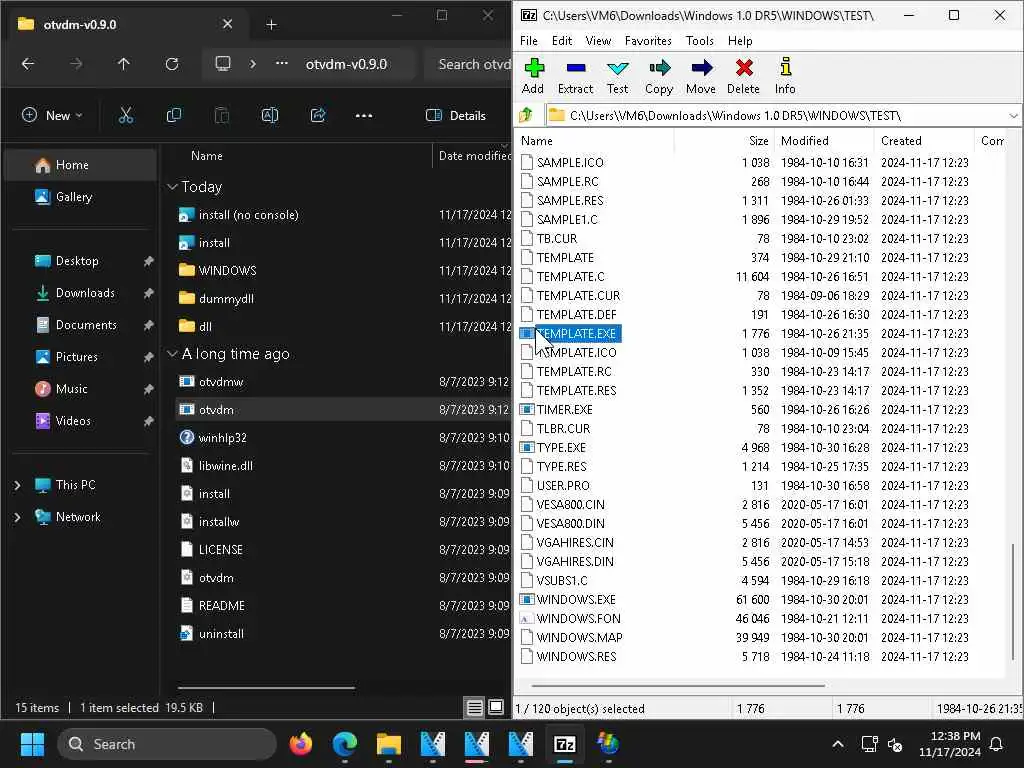Open the Tools menu in 7-Zip

(699, 40)
